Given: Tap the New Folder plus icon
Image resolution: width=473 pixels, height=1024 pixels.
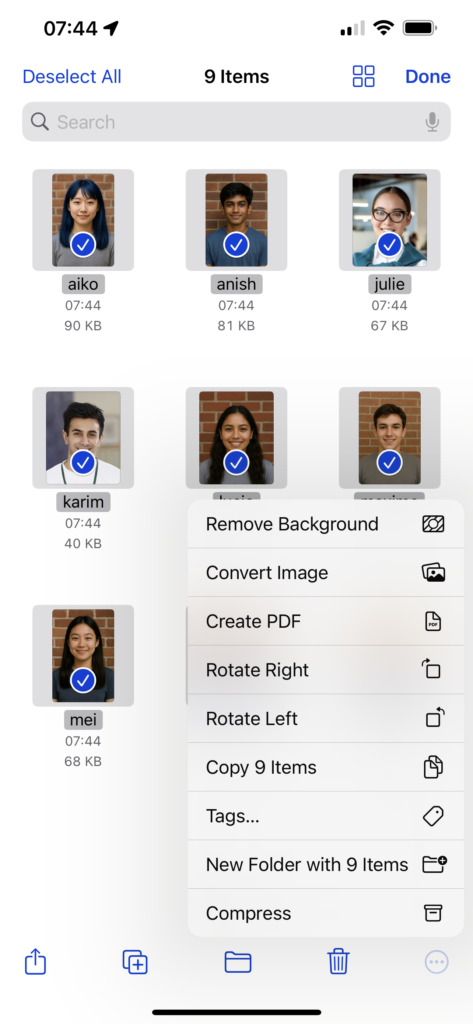Looking at the screenshot, I should pyautogui.click(x=434, y=864).
